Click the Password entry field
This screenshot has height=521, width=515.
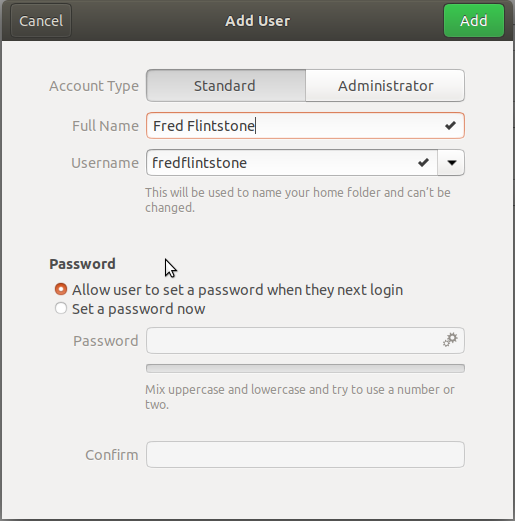[305, 340]
